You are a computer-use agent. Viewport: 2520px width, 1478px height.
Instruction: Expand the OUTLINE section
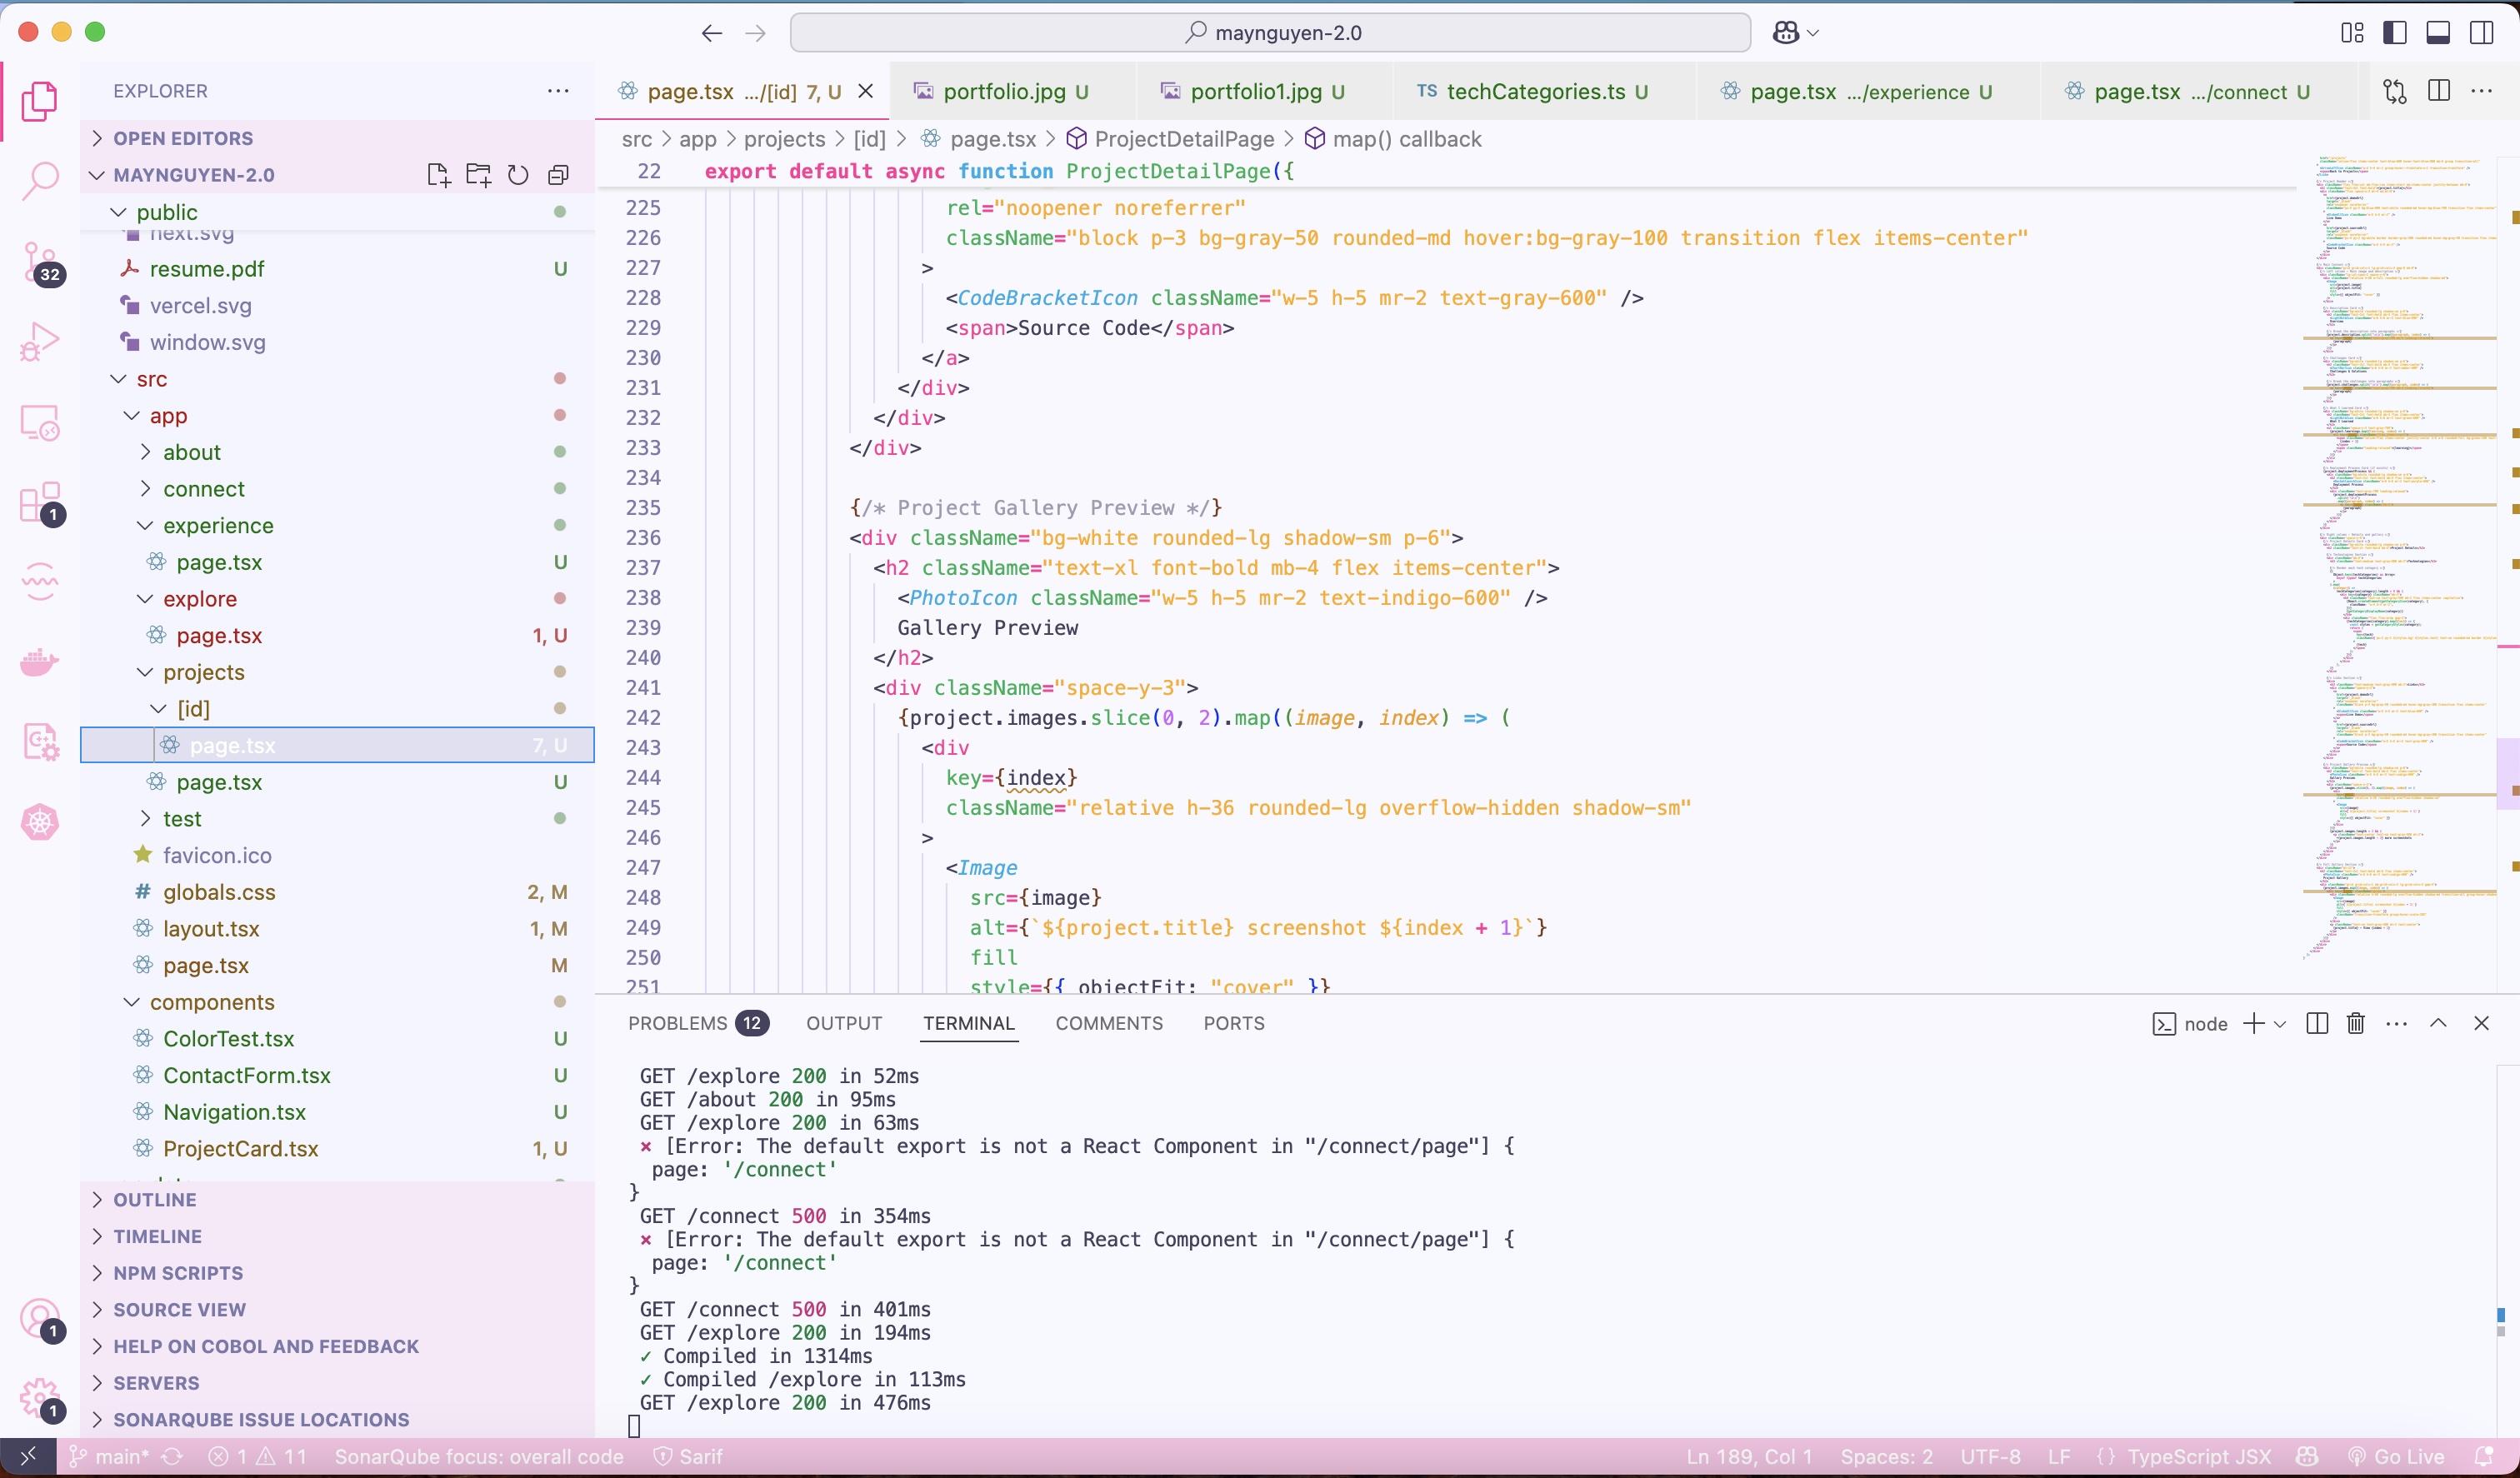tap(155, 1199)
